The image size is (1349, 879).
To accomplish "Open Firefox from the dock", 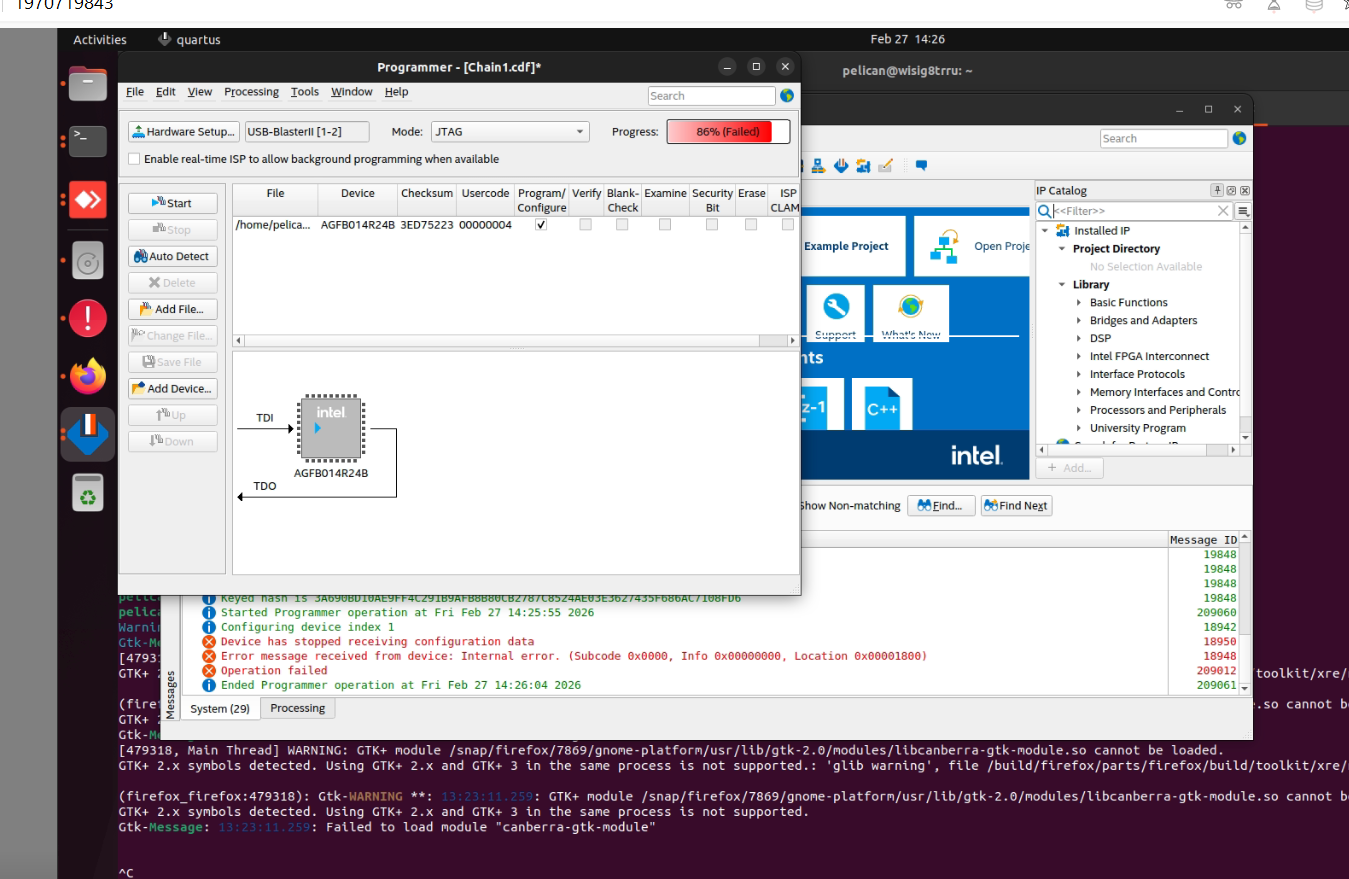I will (x=88, y=377).
